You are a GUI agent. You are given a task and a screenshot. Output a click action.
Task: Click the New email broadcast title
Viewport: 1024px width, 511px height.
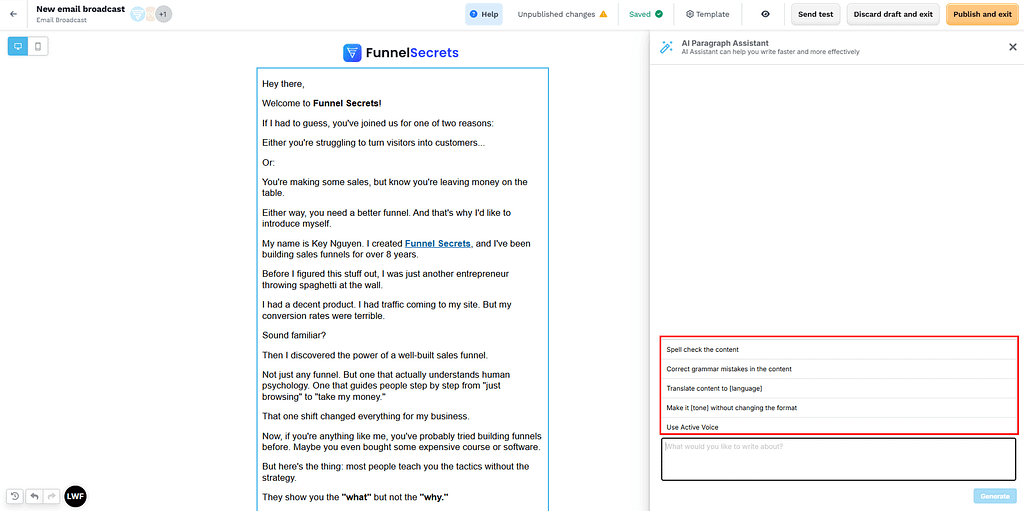[x=80, y=9]
